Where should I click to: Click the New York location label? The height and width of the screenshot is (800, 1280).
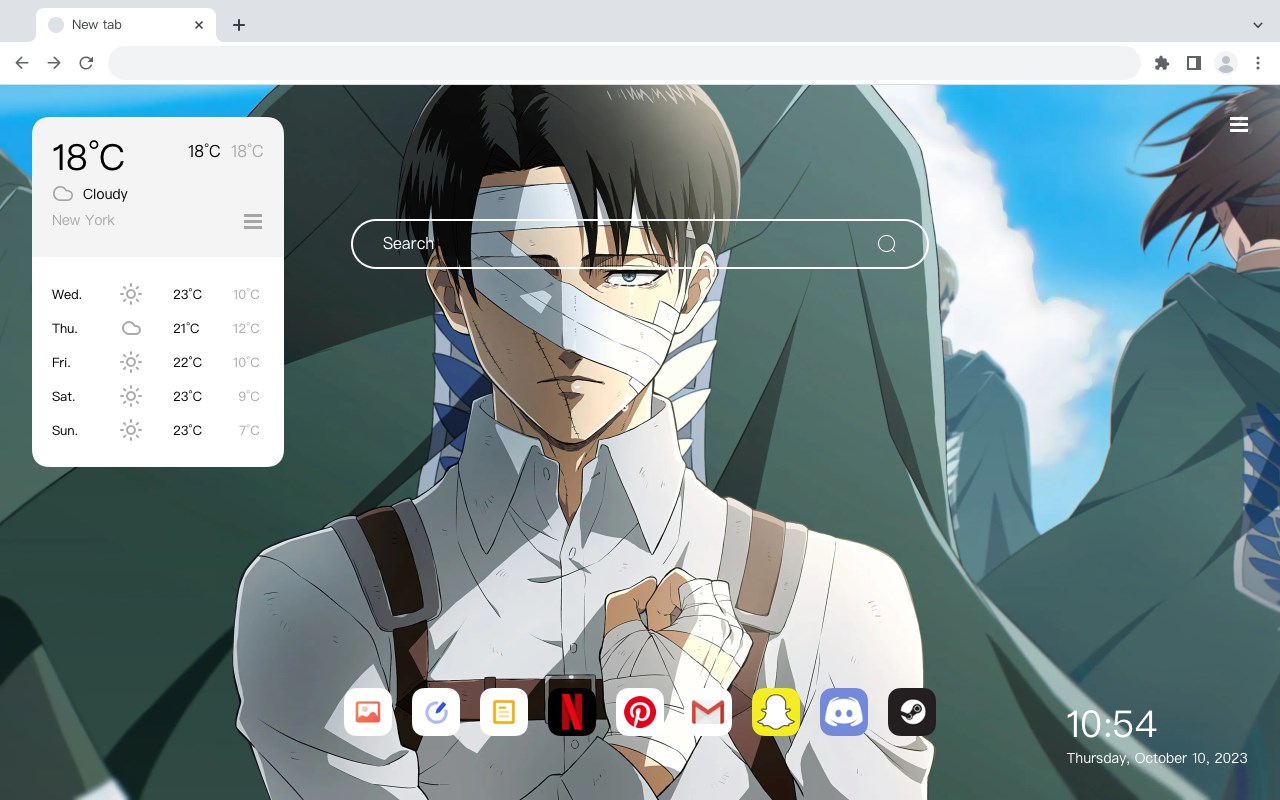pos(83,220)
